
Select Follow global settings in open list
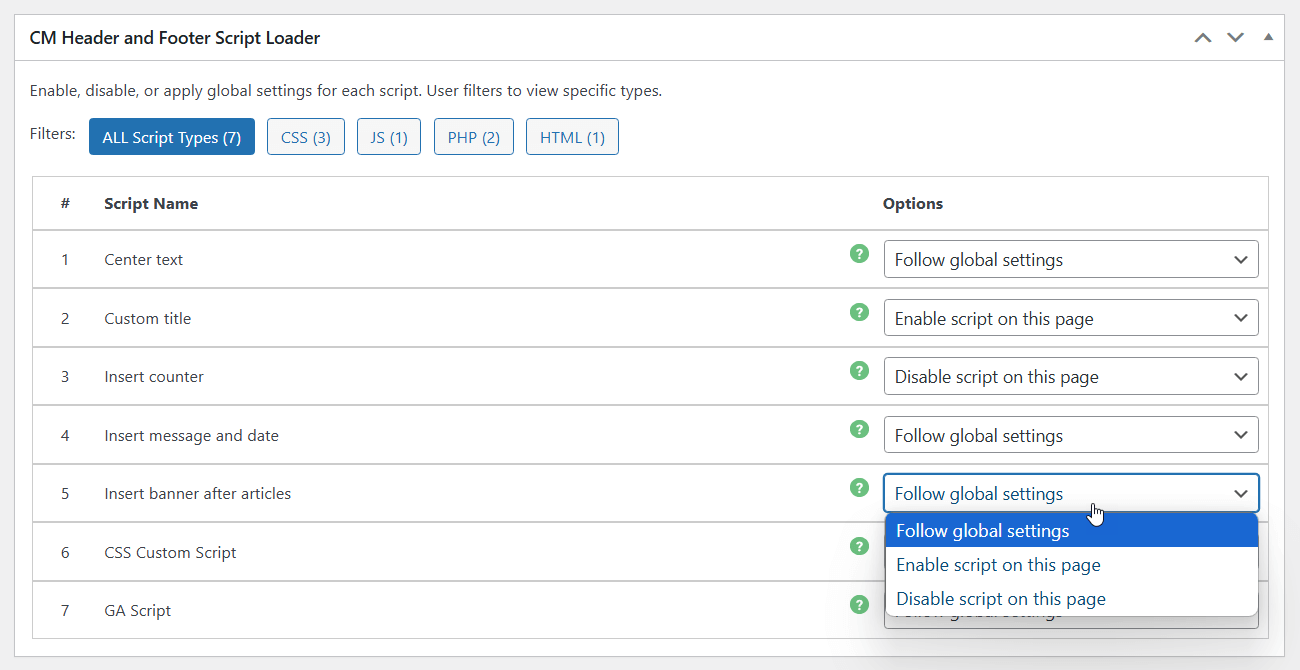(983, 531)
